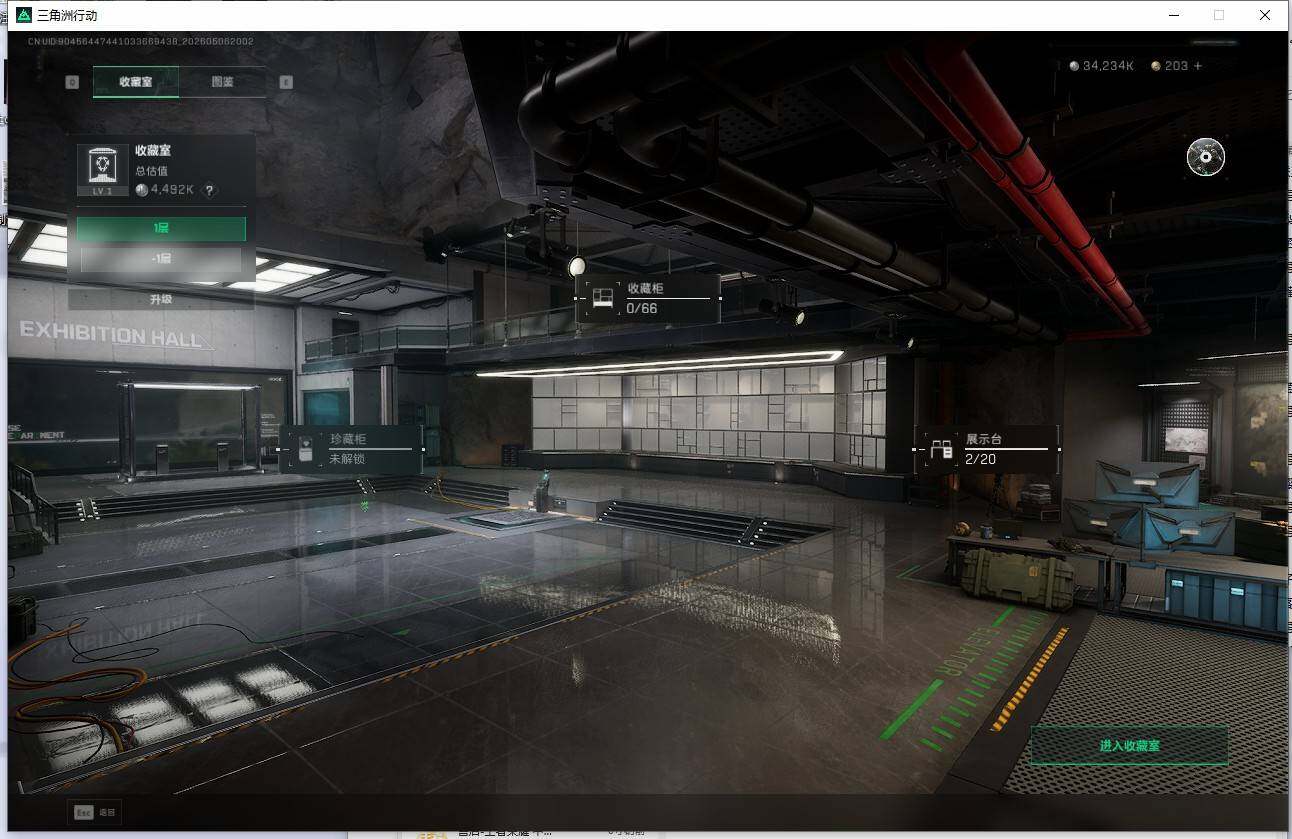Click the 珍藏柜 locked cabinet icon
Screen dimensions: 1292x839
[306, 450]
